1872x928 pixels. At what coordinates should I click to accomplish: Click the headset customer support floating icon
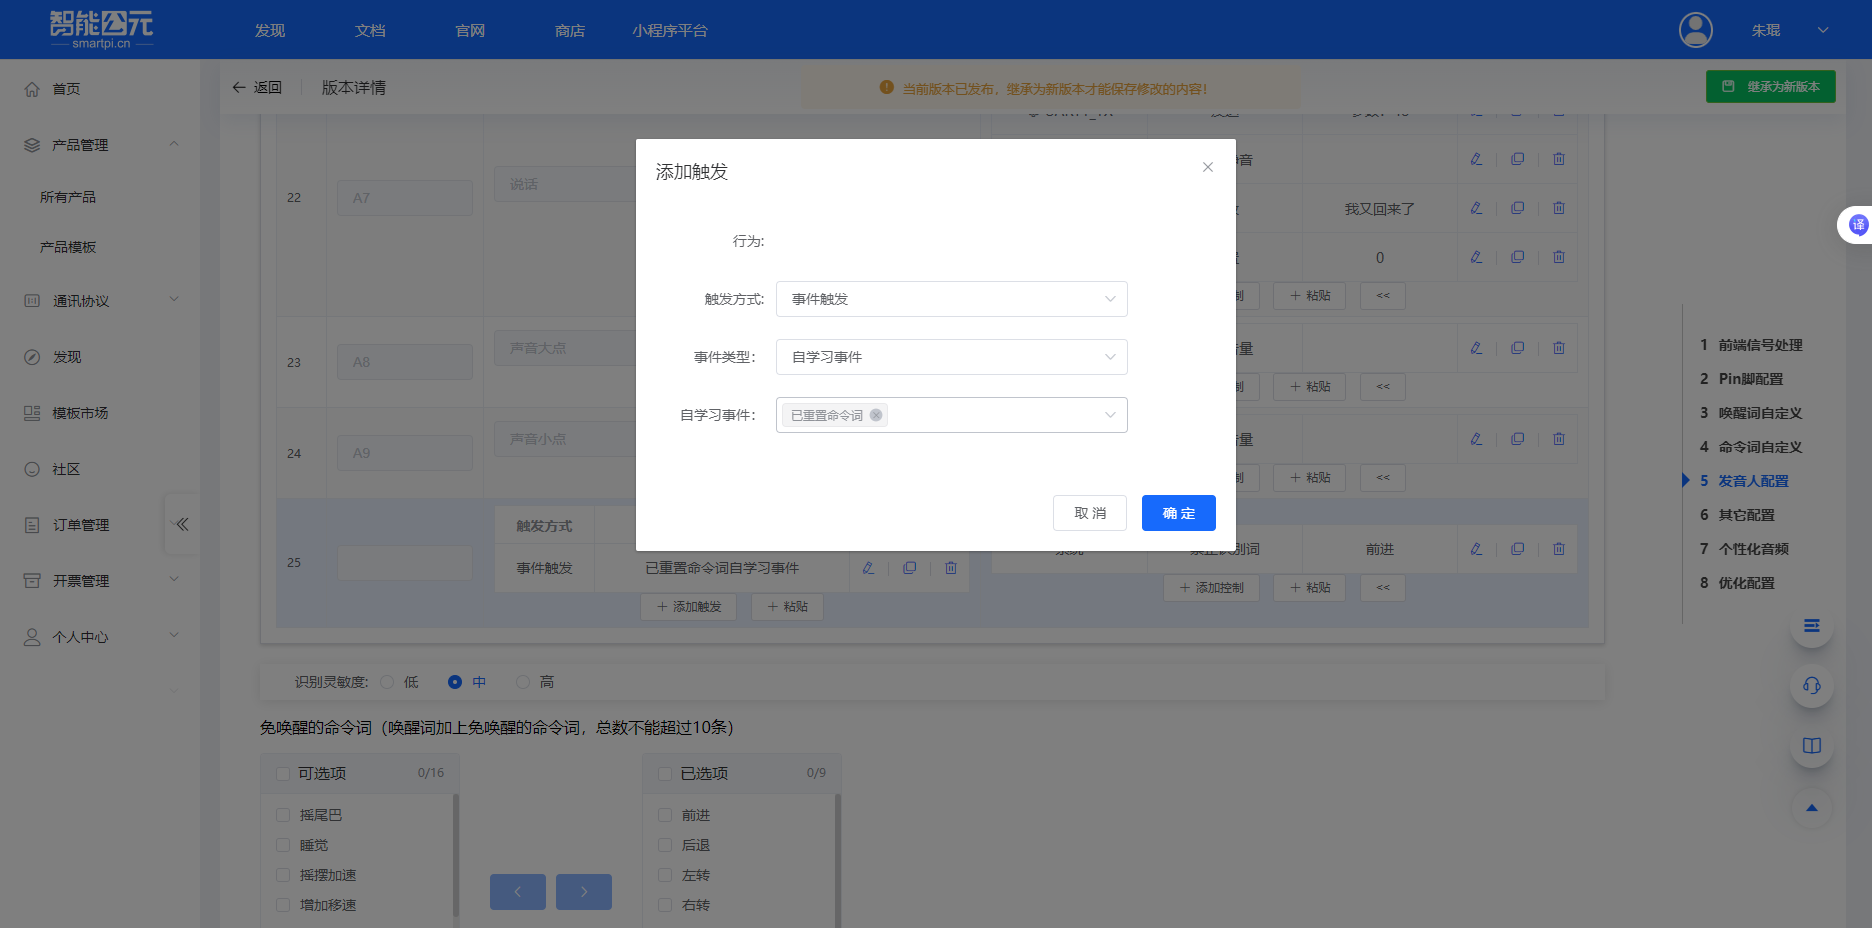click(1811, 686)
